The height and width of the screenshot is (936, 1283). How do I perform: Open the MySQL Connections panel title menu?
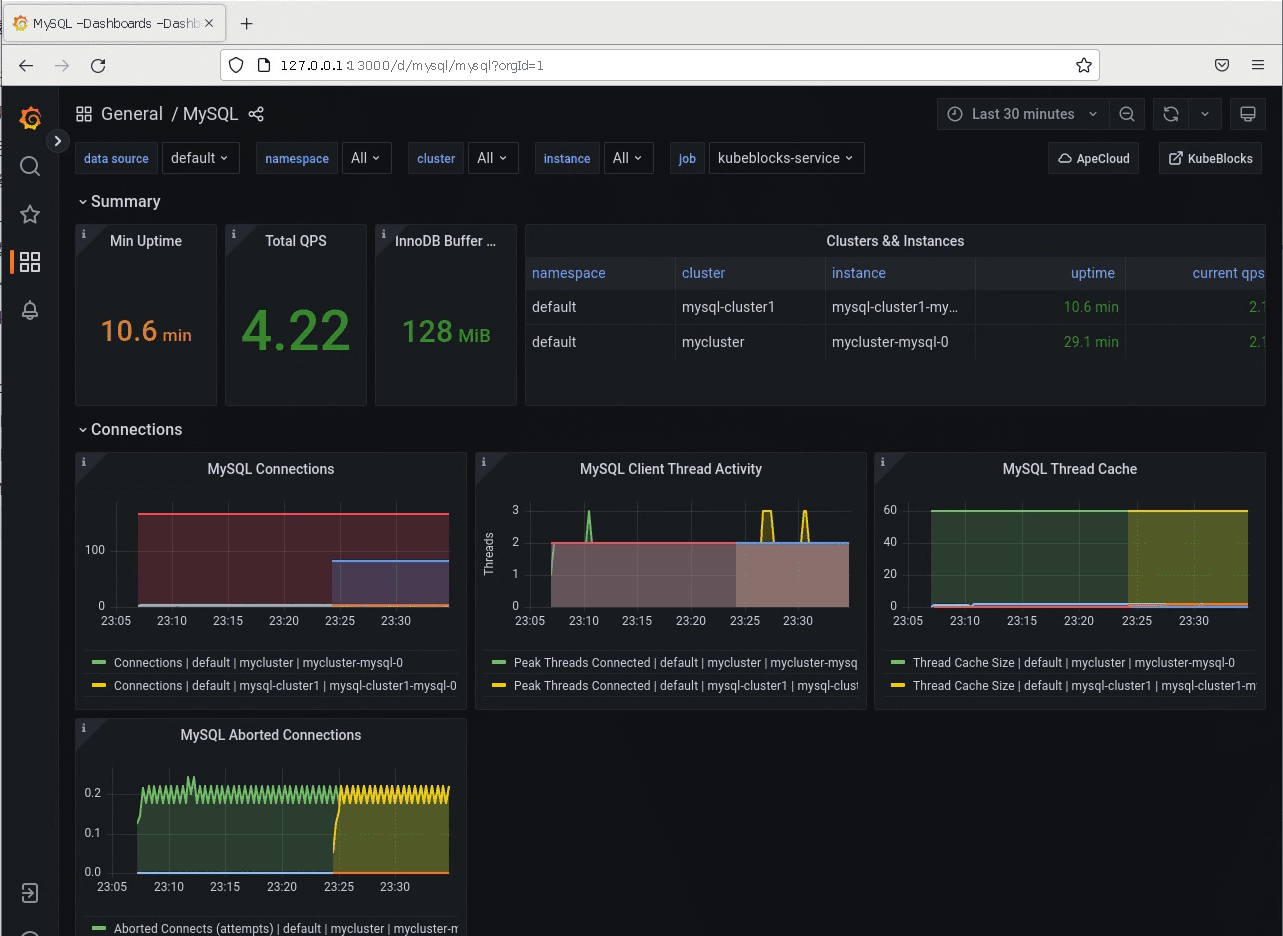click(x=271, y=469)
